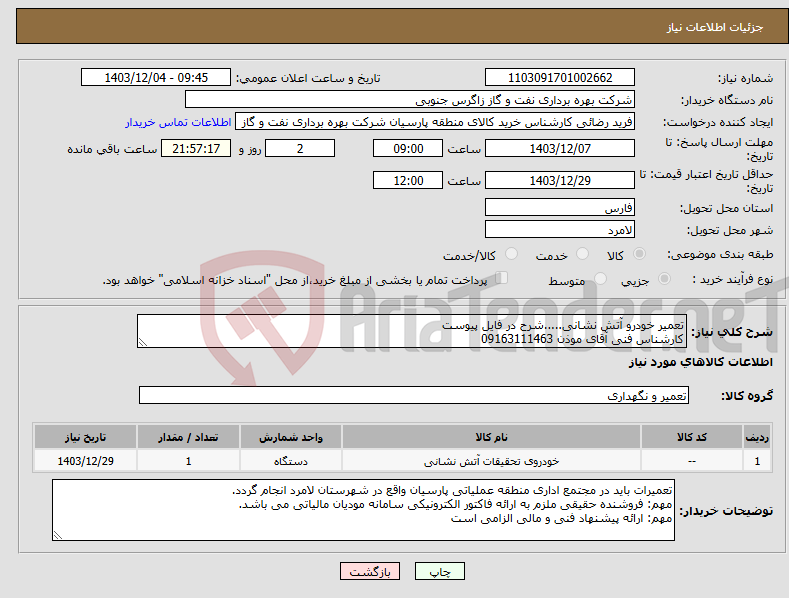Click the request creator field فرید رضائی
The height and width of the screenshot is (598, 789).
(x=435, y=122)
